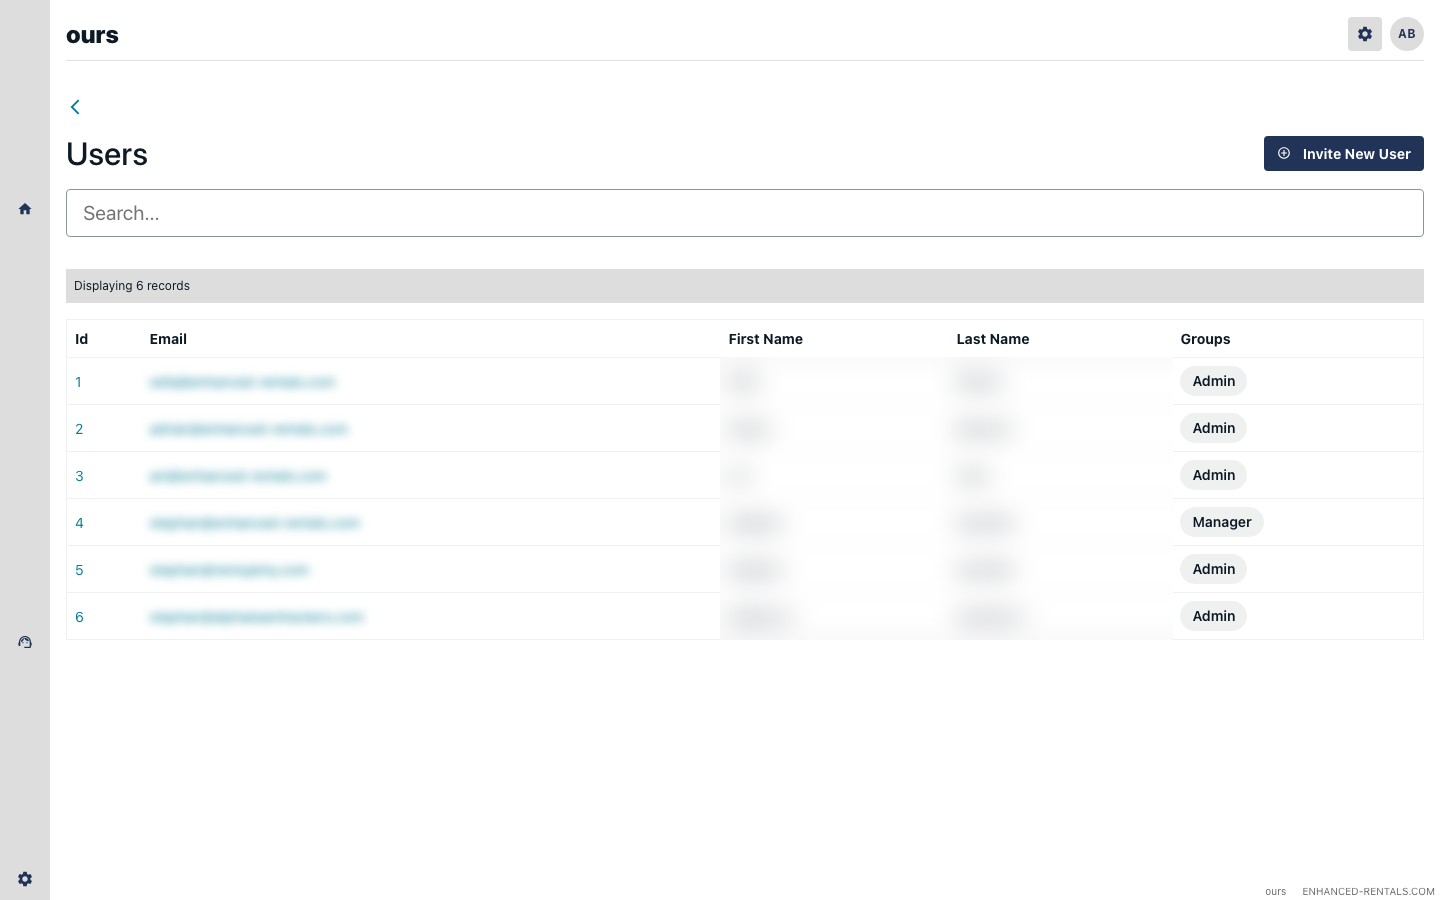Click the Manager group badge
This screenshot has width=1440, height=900.
coord(1221,522)
